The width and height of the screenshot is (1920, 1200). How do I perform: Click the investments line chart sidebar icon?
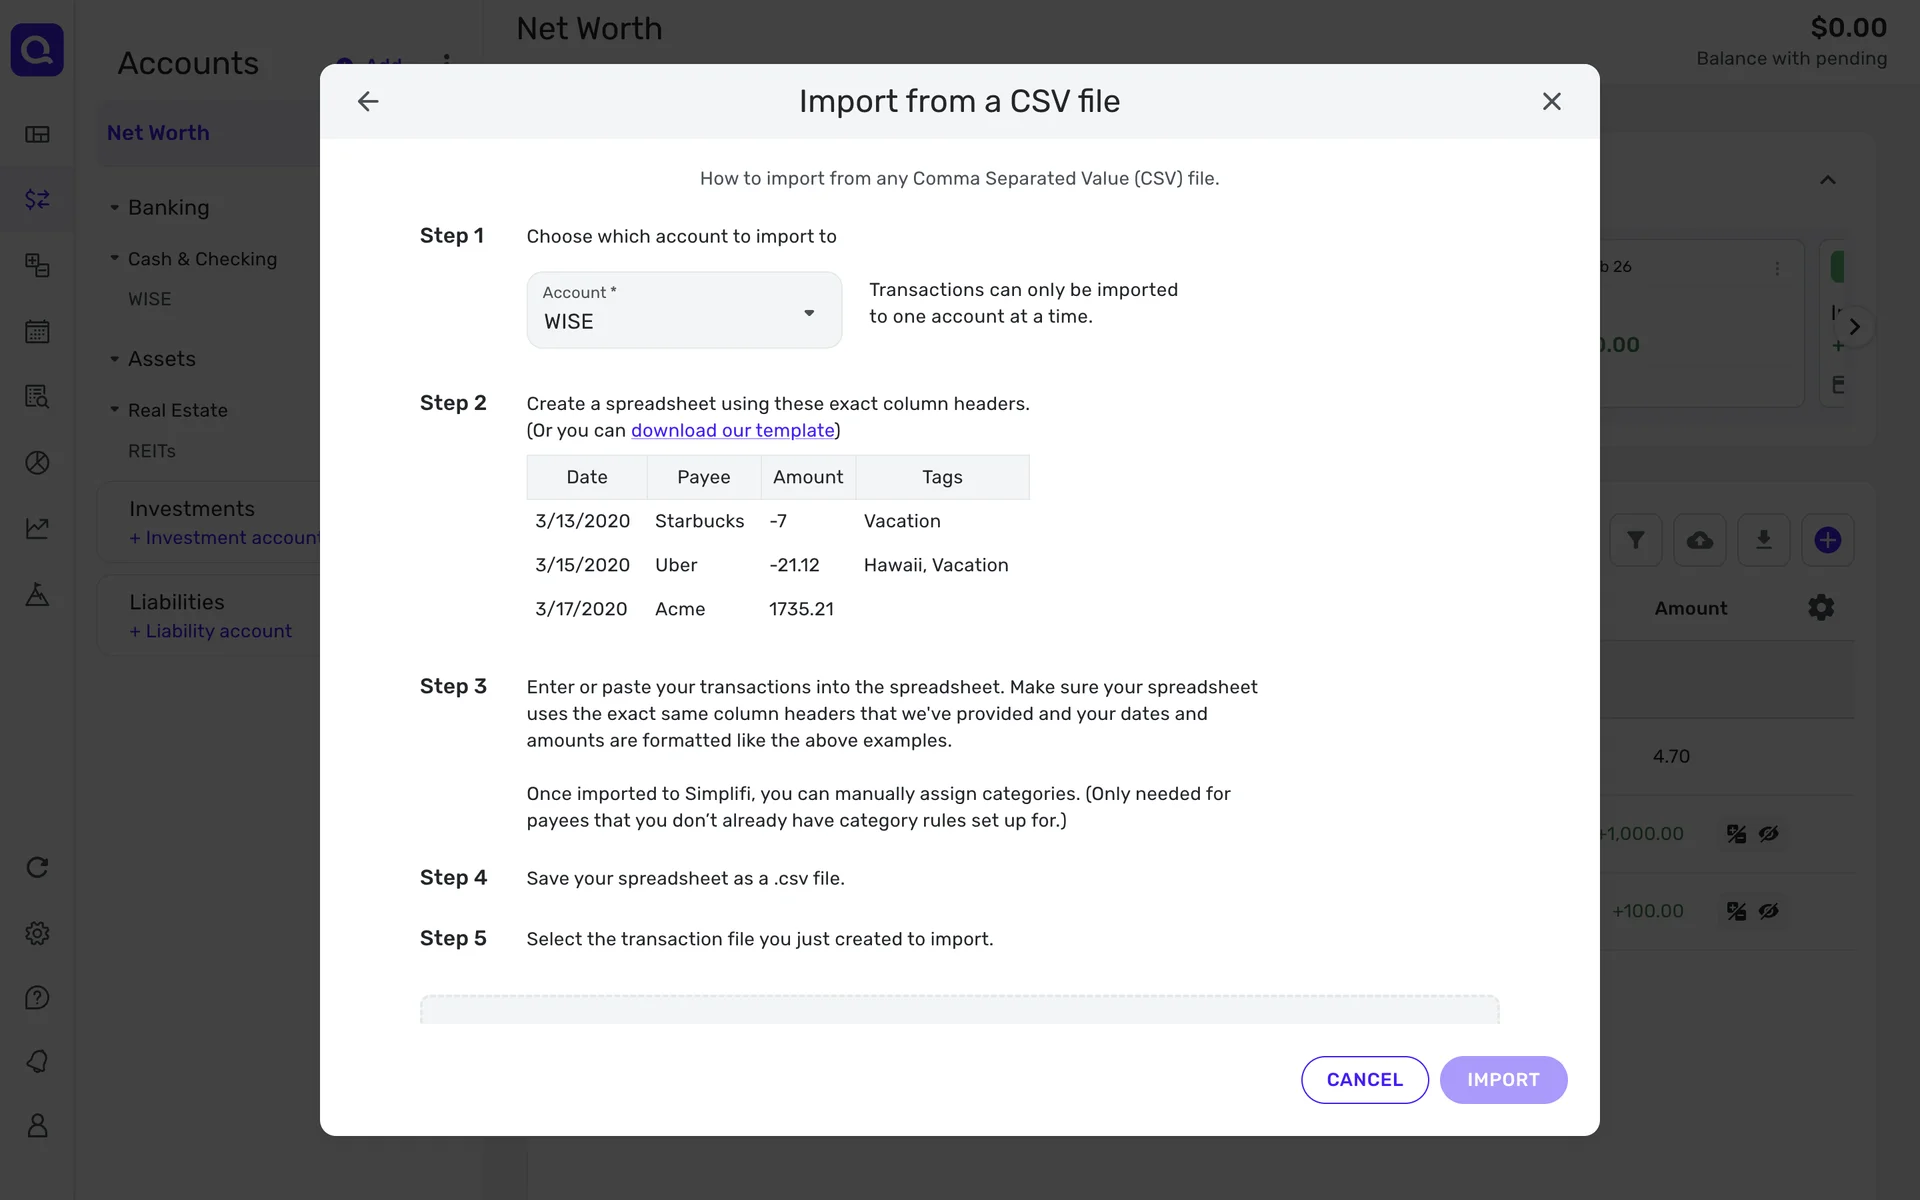[37, 528]
